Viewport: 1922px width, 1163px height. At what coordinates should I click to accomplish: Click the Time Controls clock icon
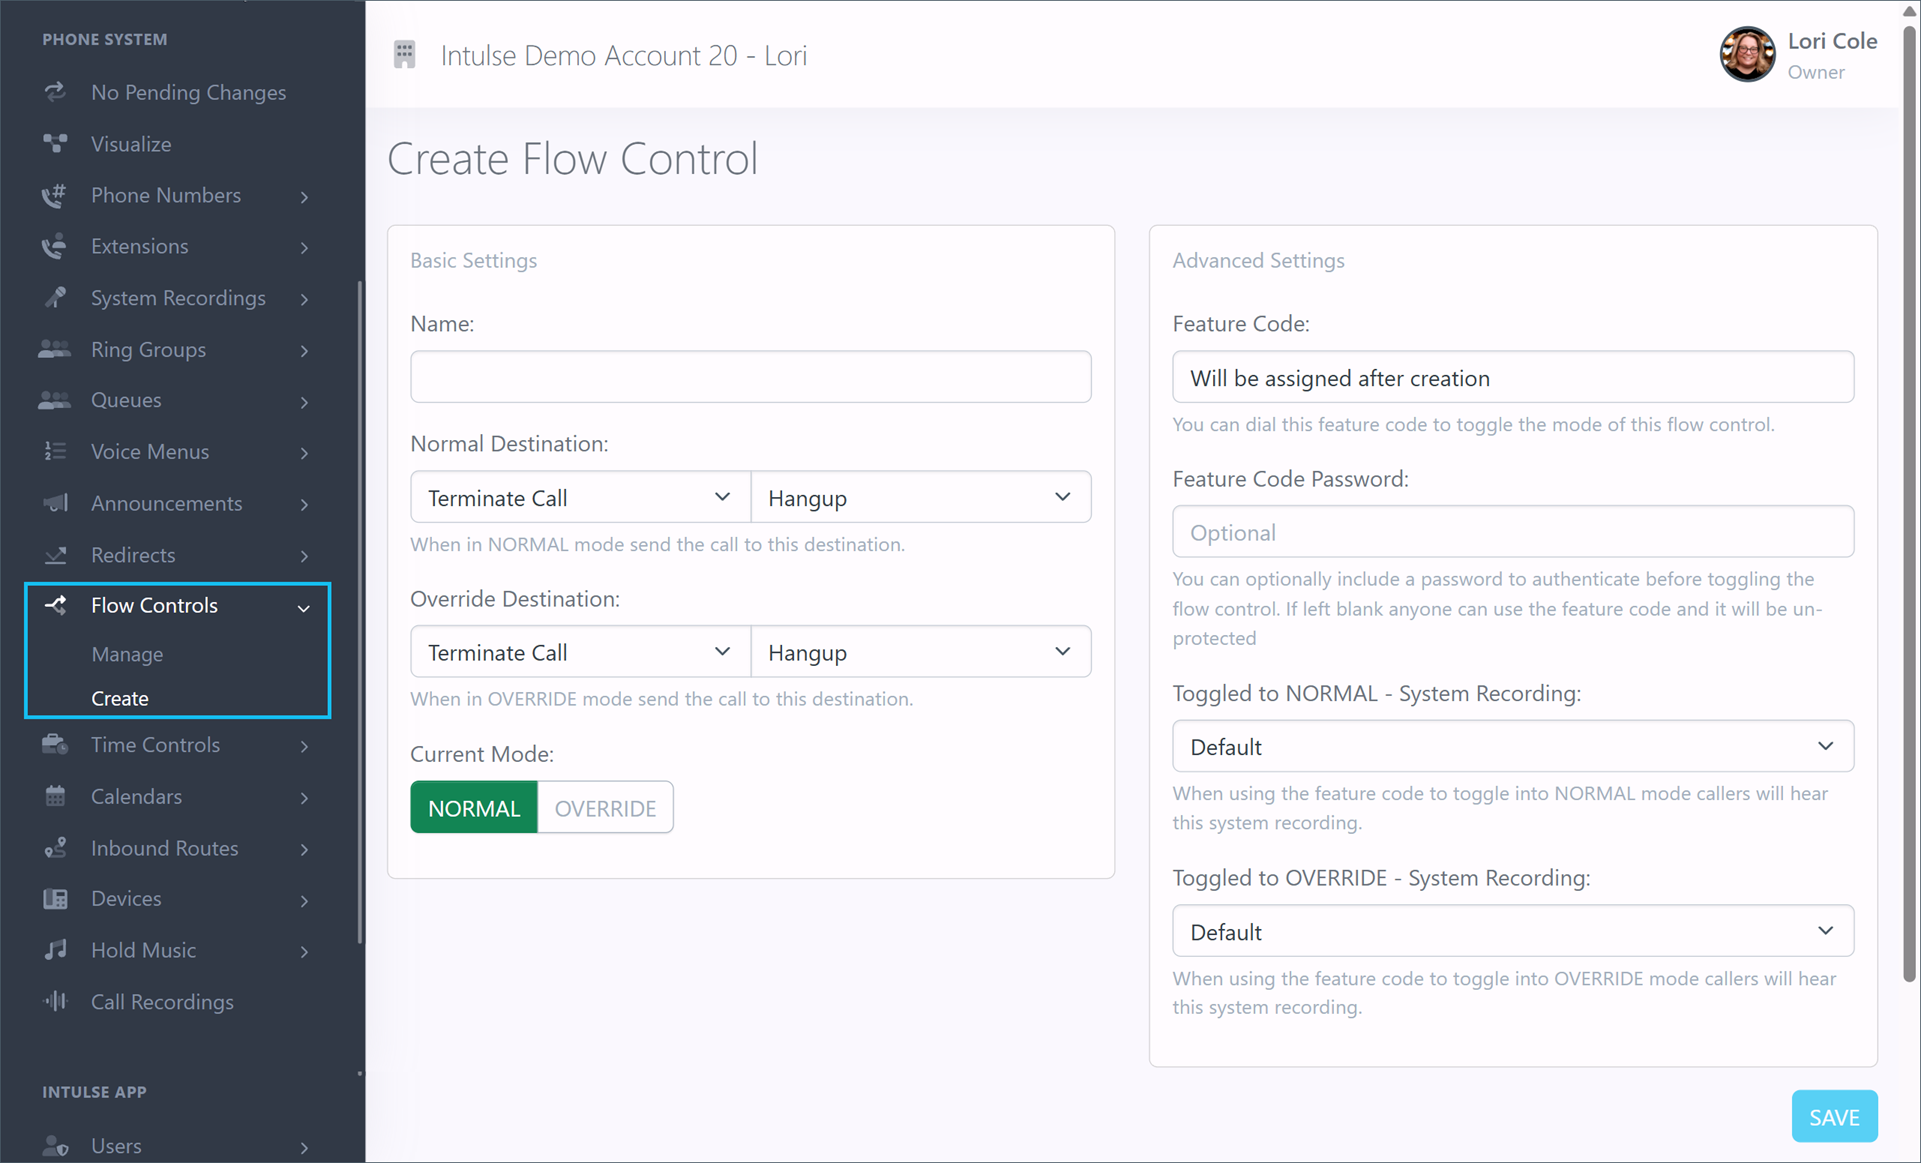click(x=55, y=745)
